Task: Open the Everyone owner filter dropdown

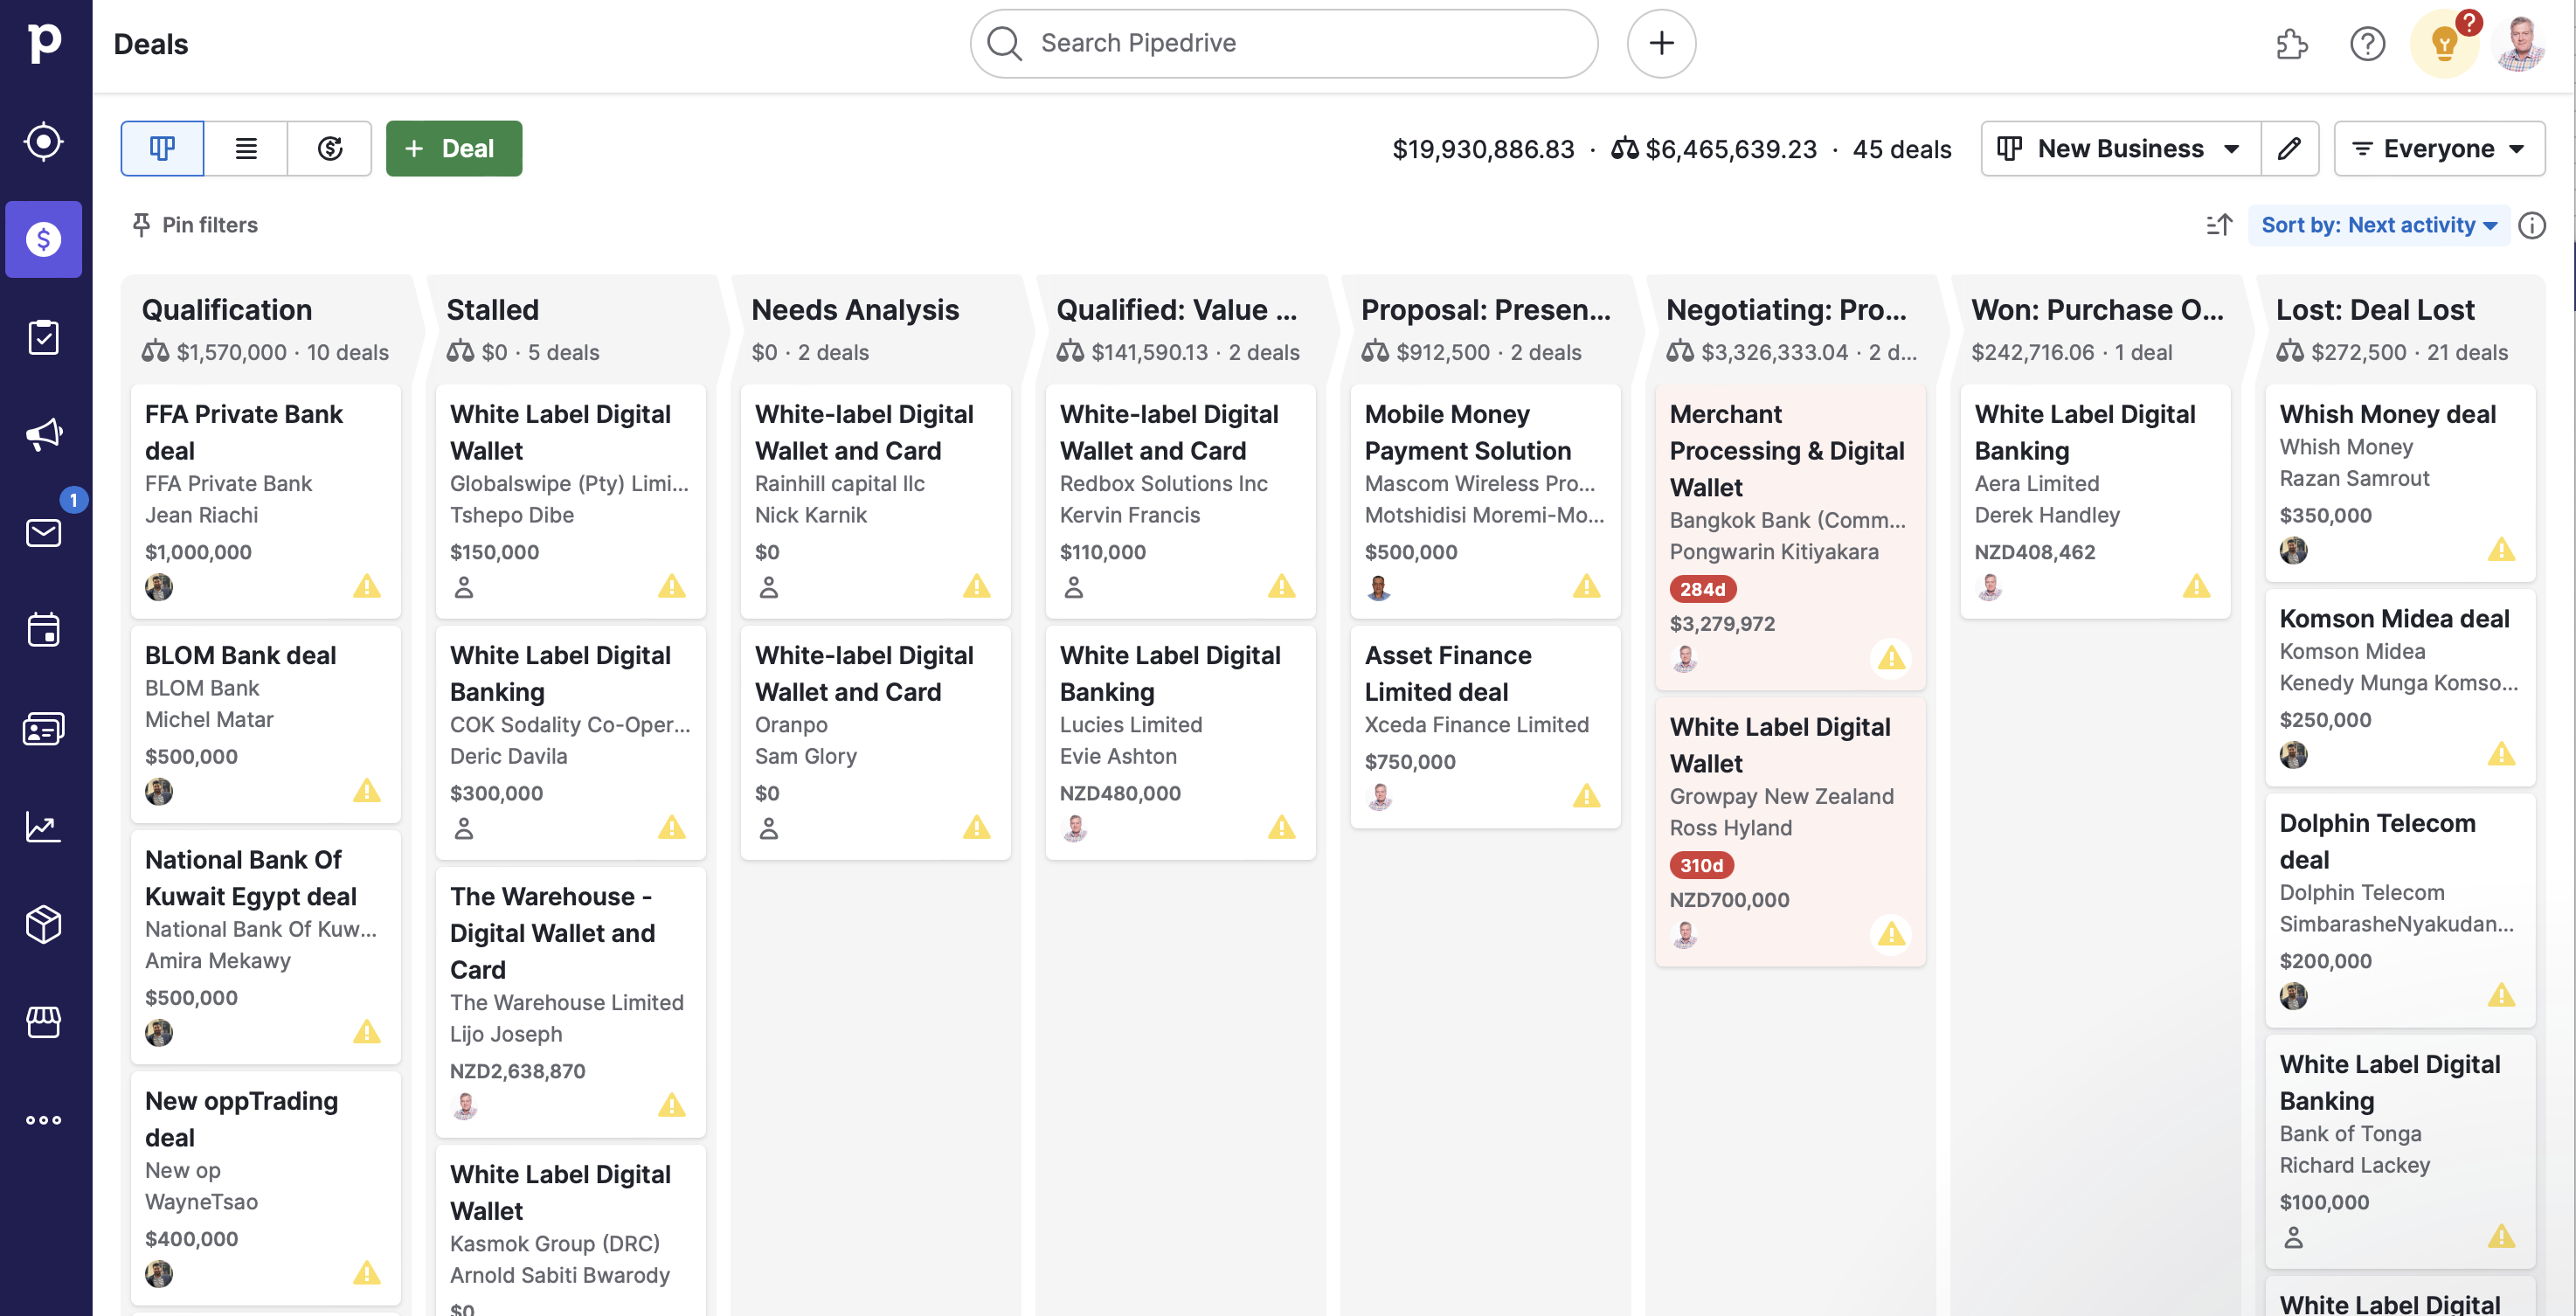Action: pyautogui.click(x=2438, y=149)
